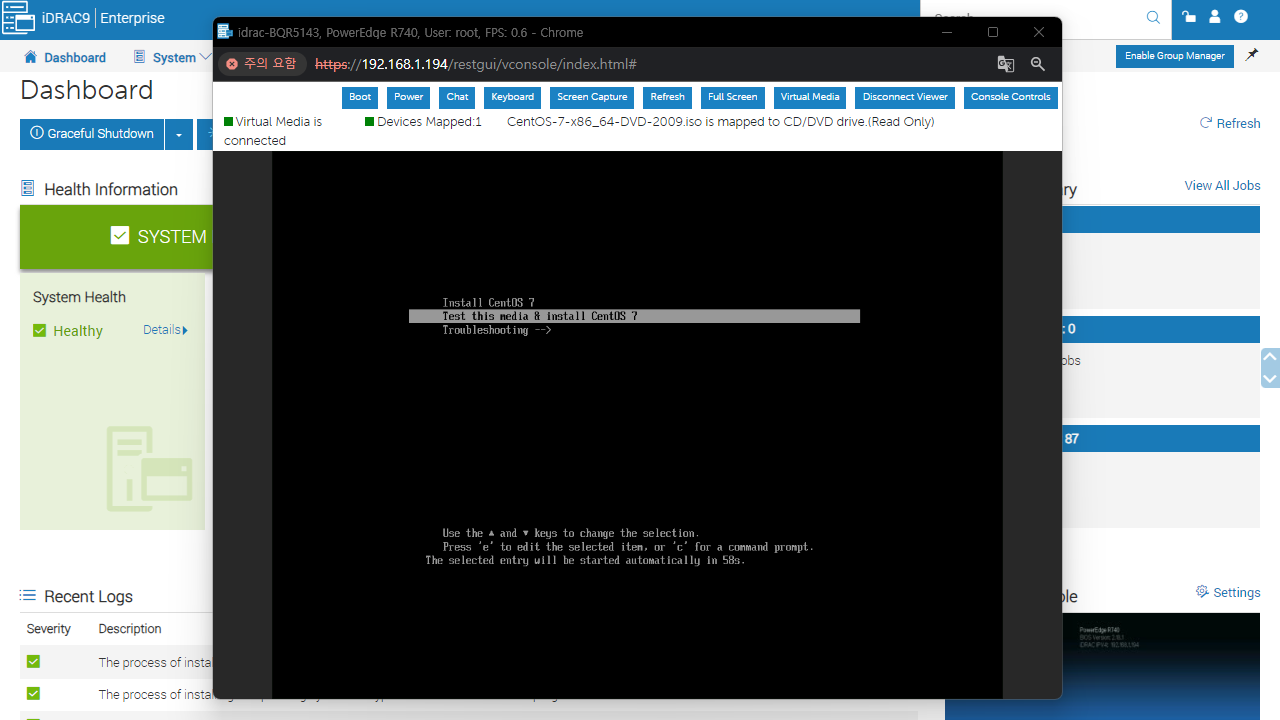This screenshot has width=1280, height=720.
Task: Click the Settings gear icon near virtual console
Action: pos(1202,592)
